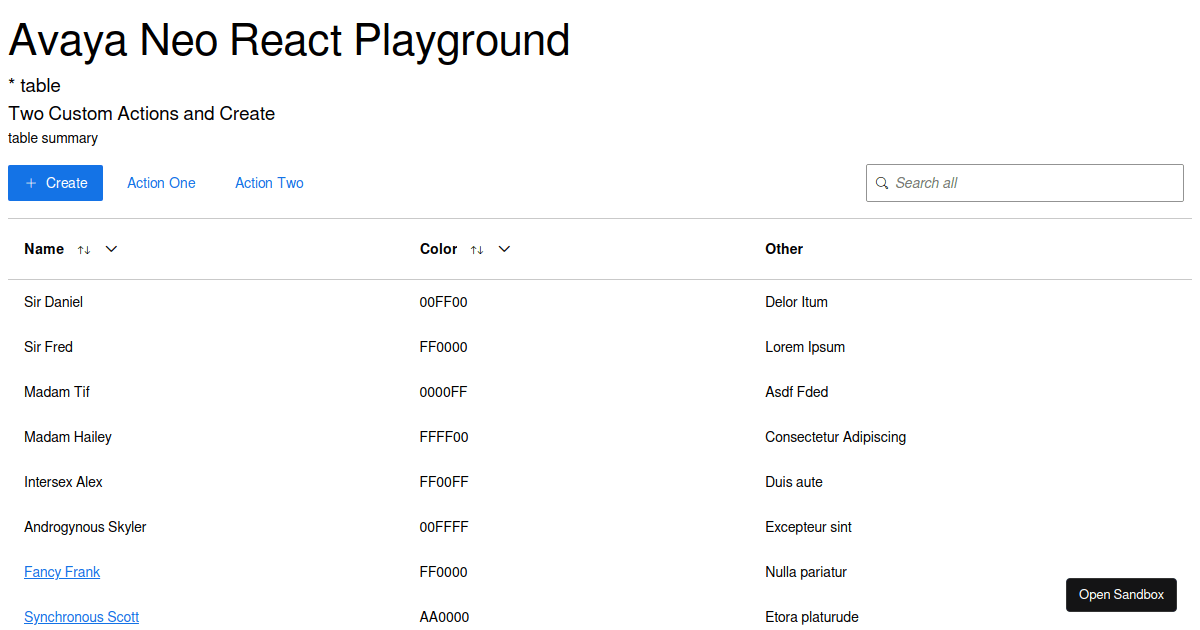Select the Androgynous Skyler name cell
The height and width of the screenshot is (630, 1200).
(x=85, y=527)
